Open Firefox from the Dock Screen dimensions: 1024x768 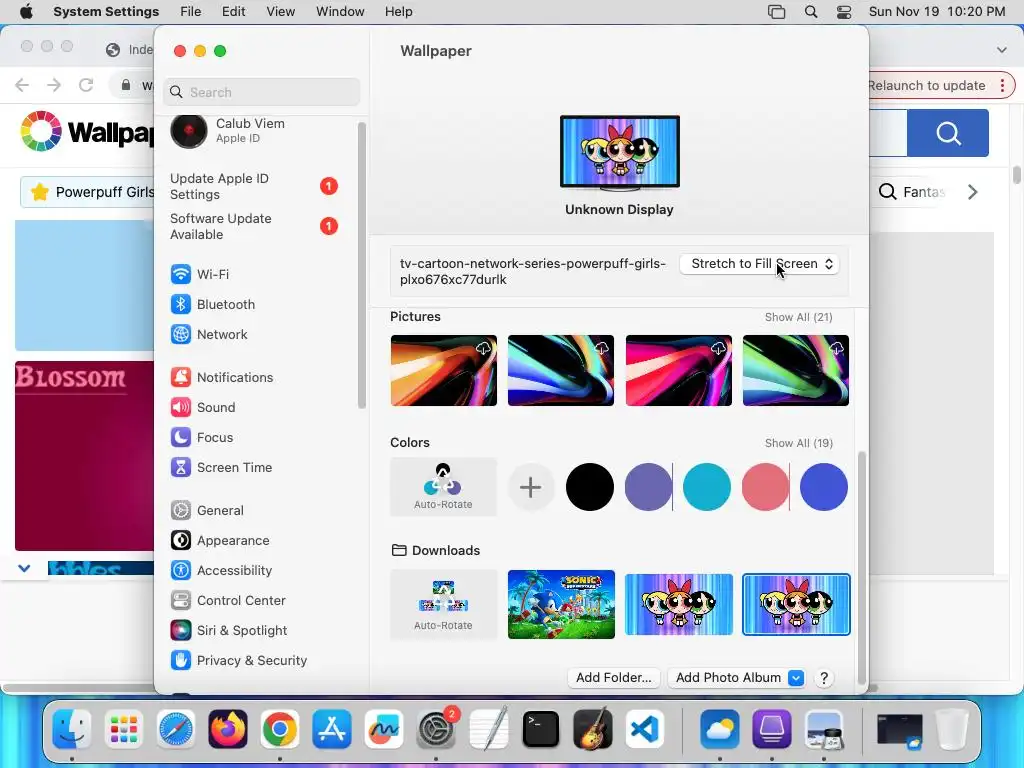click(x=228, y=729)
